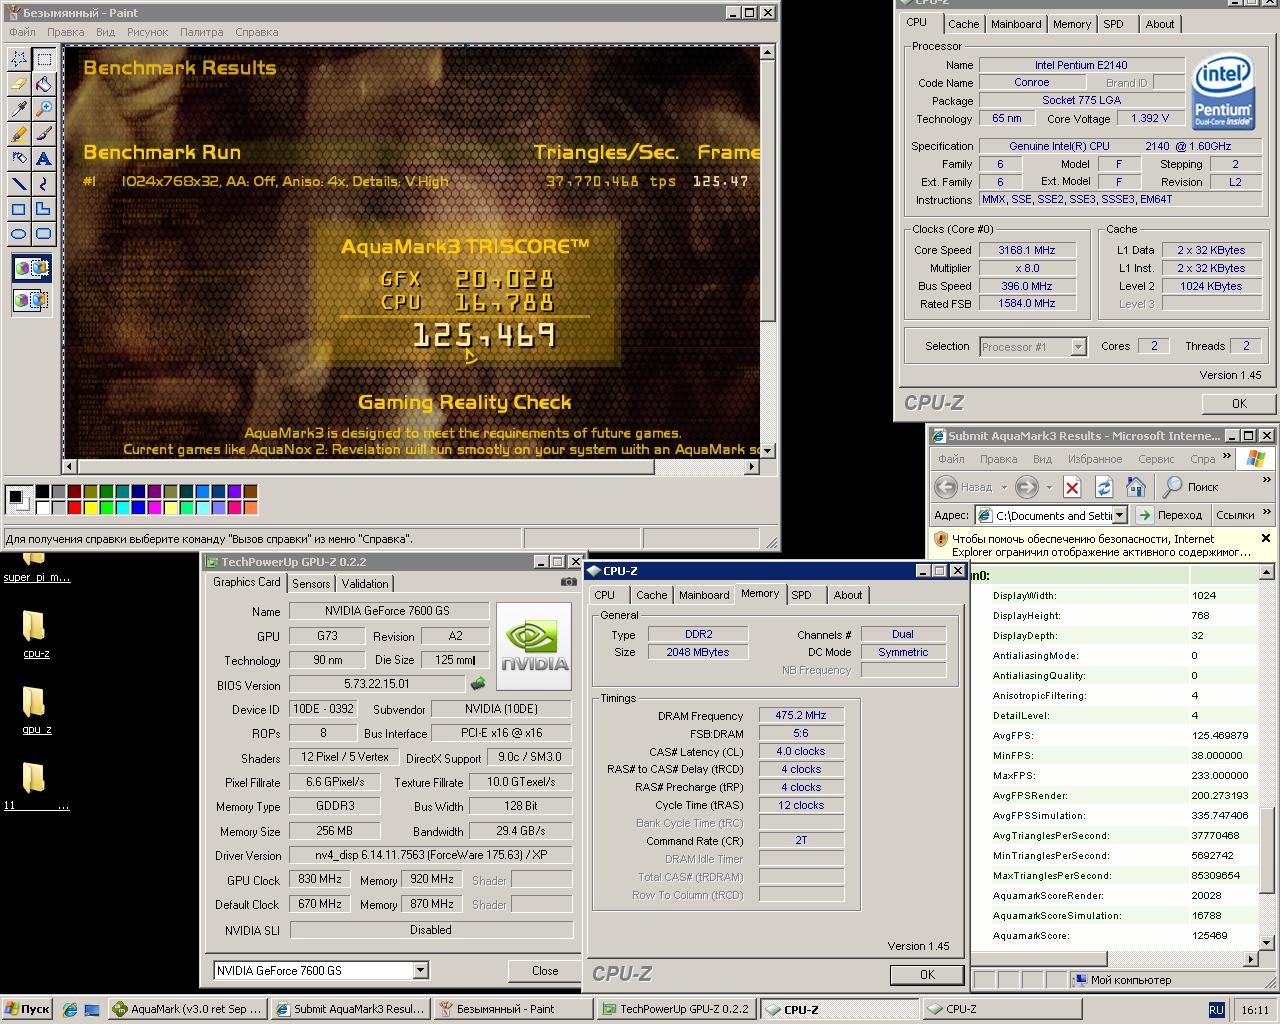The image size is (1280, 1024).
Task: Switch to Cache tab in memory CPU-Z window
Action: click(x=651, y=595)
